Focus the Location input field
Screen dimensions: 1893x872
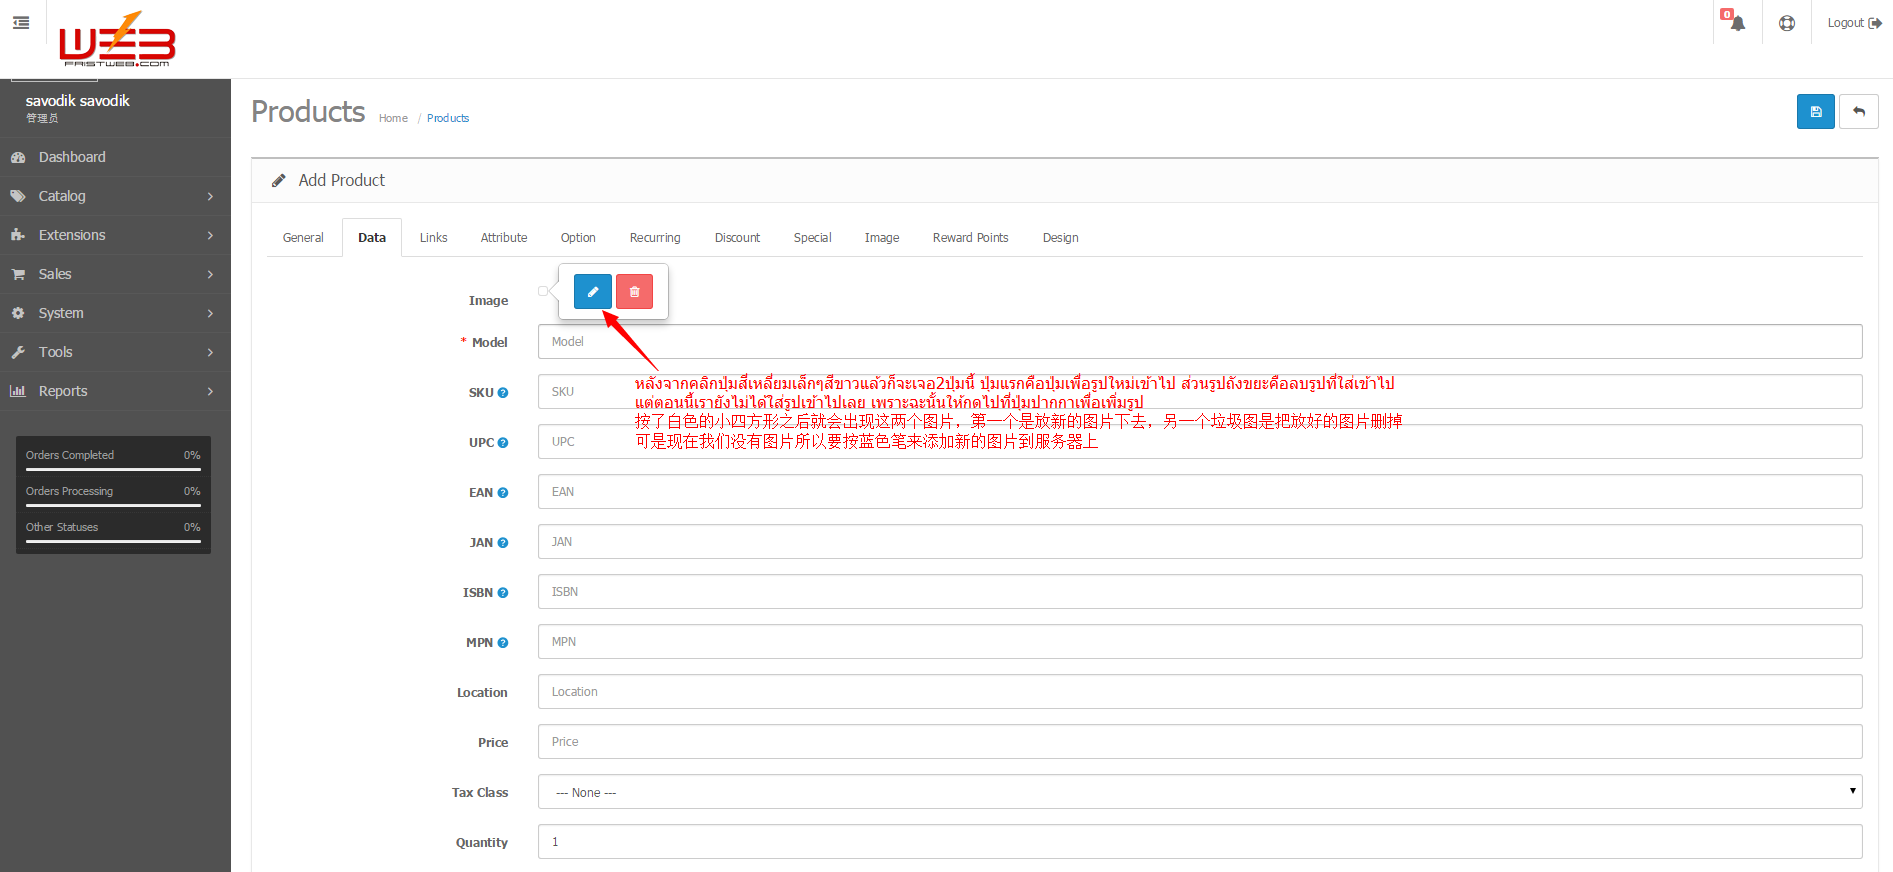click(x=1200, y=692)
